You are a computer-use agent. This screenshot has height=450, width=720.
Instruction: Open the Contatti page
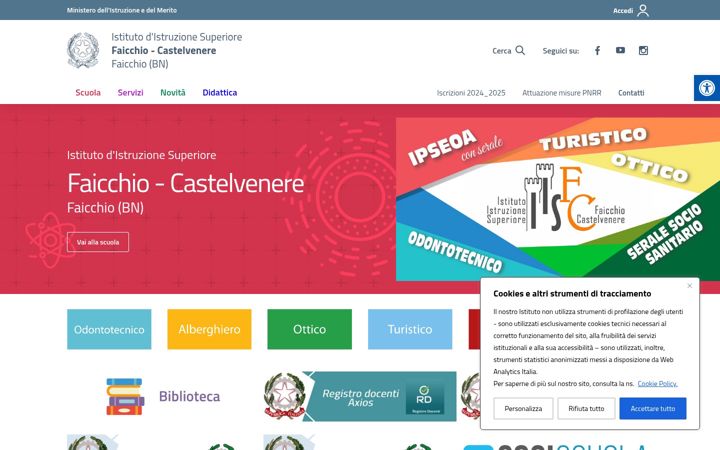pyautogui.click(x=631, y=93)
